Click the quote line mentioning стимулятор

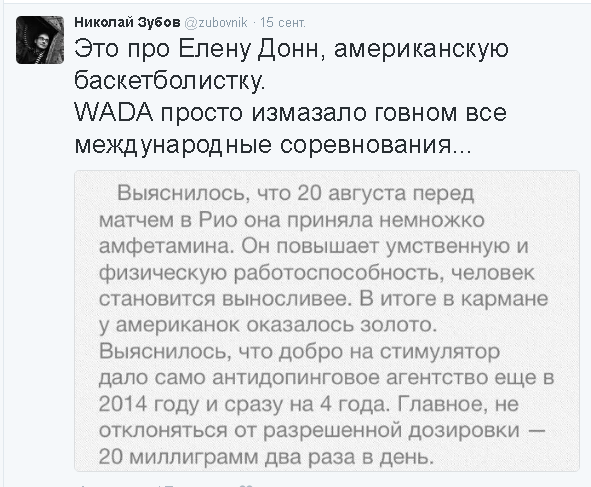(300, 352)
